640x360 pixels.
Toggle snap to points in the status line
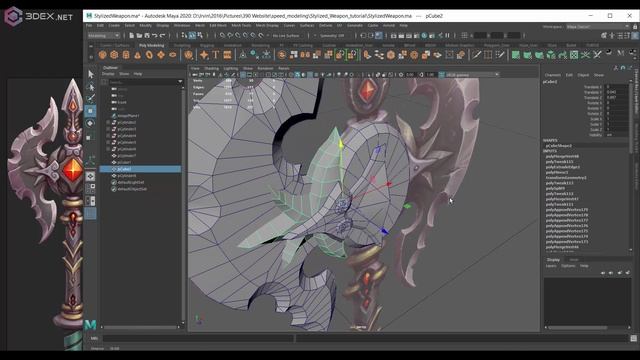pos(238,36)
